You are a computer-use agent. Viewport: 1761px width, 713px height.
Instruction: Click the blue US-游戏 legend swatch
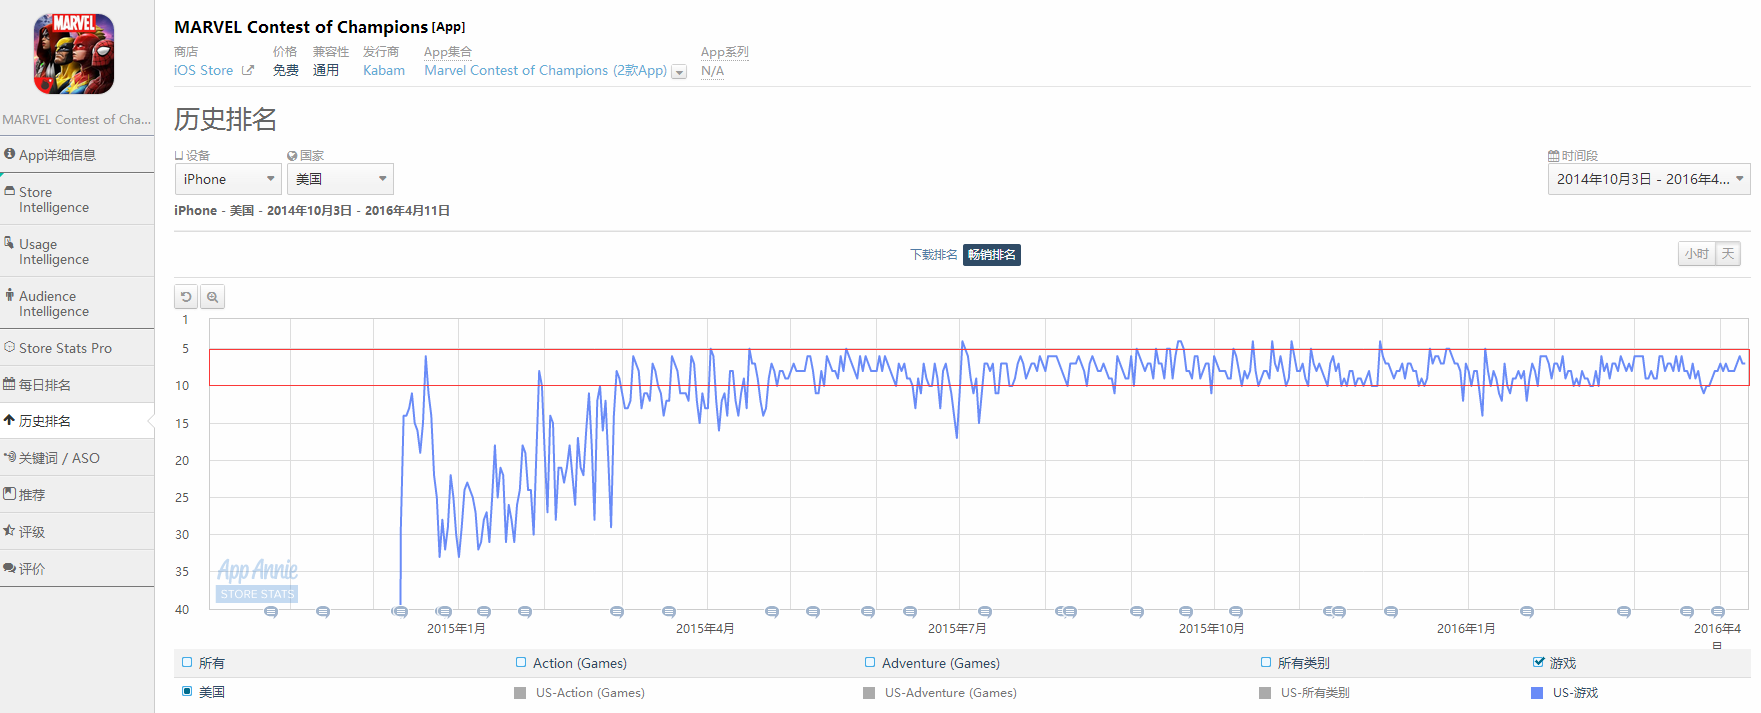coord(1537,693)
